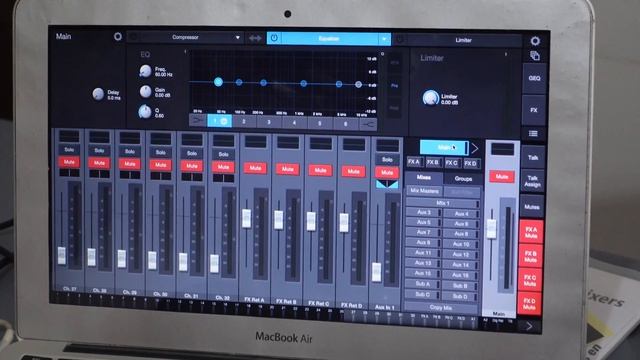Open Talk Assign
The image size is (640, 360).
532,181
